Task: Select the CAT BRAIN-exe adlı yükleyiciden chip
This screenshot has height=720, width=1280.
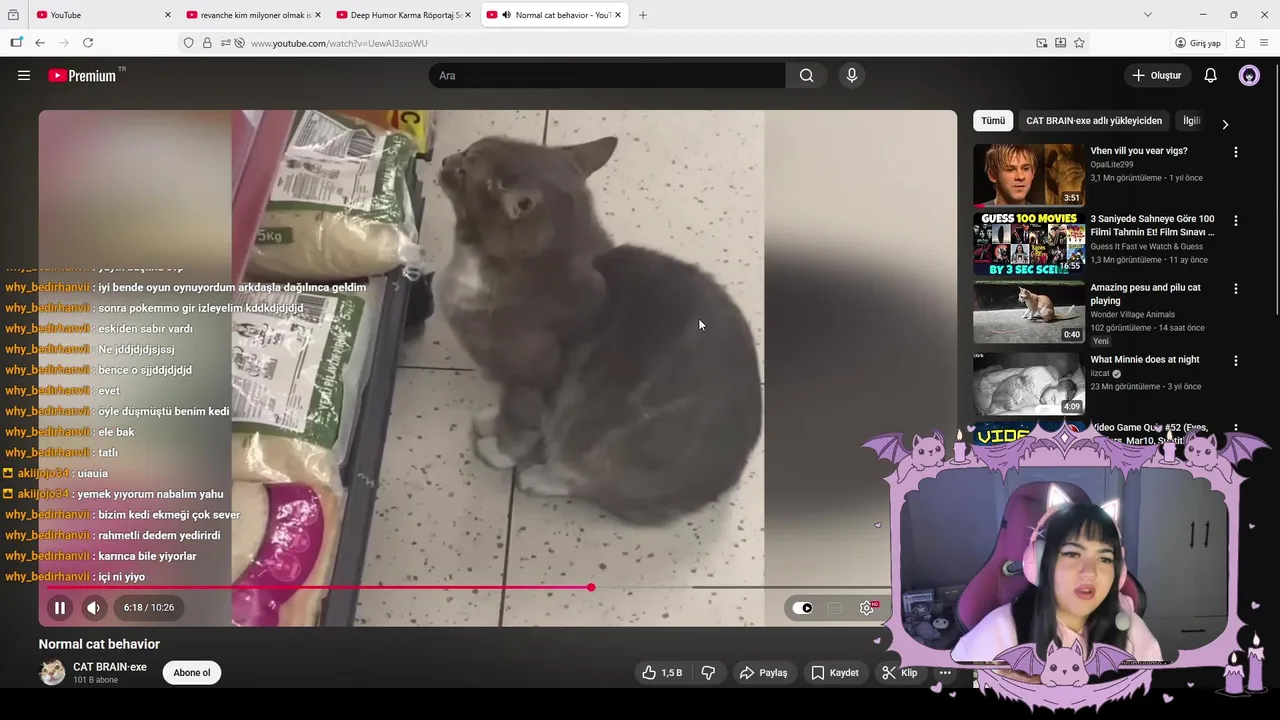Action: 1094,121
